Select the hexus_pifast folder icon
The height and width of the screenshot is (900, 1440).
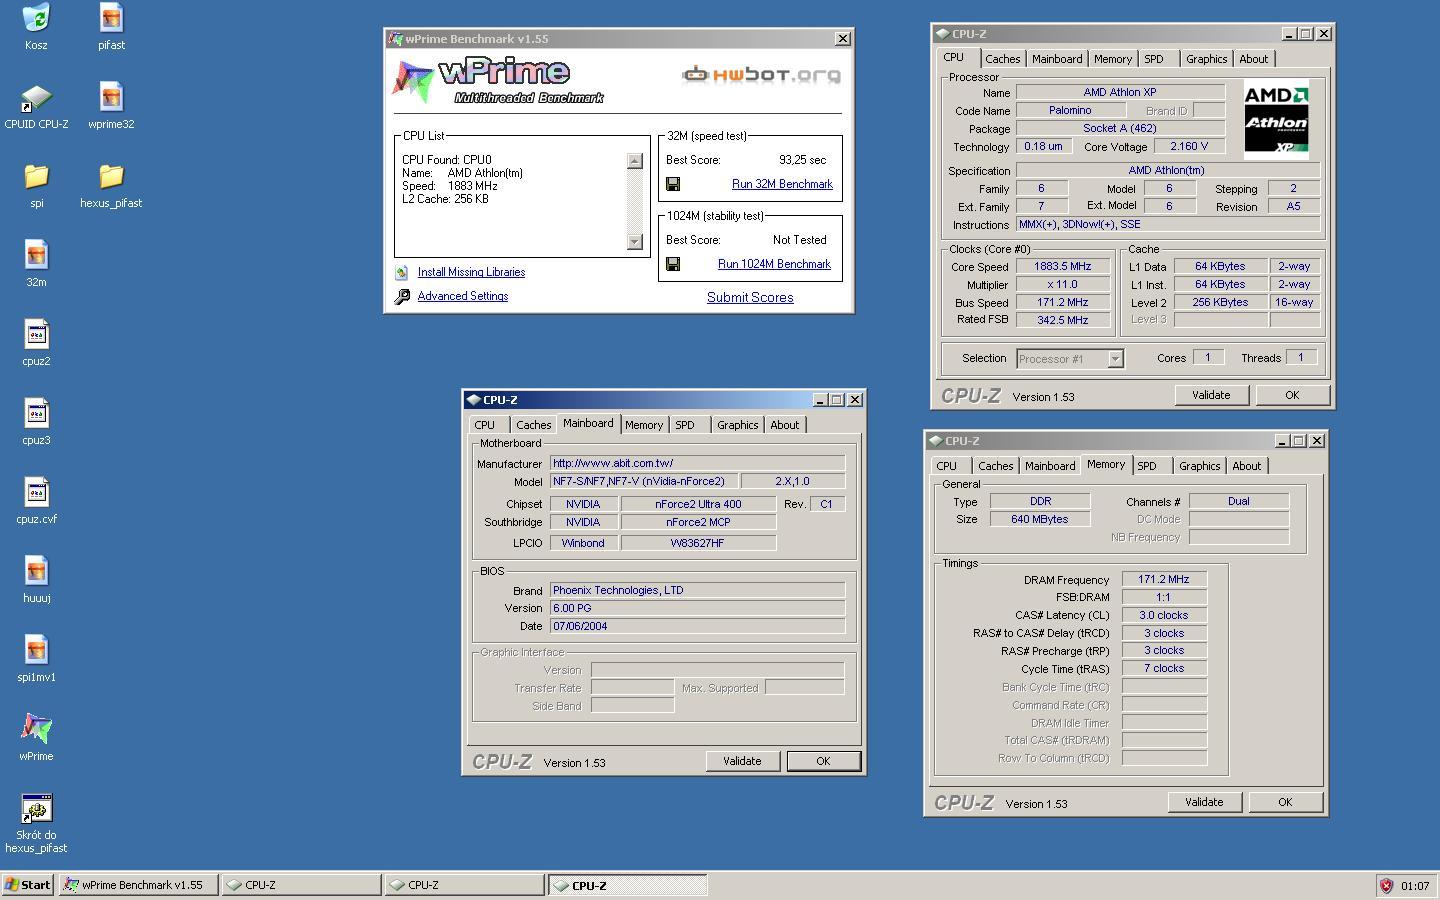(x=111, y=176)
